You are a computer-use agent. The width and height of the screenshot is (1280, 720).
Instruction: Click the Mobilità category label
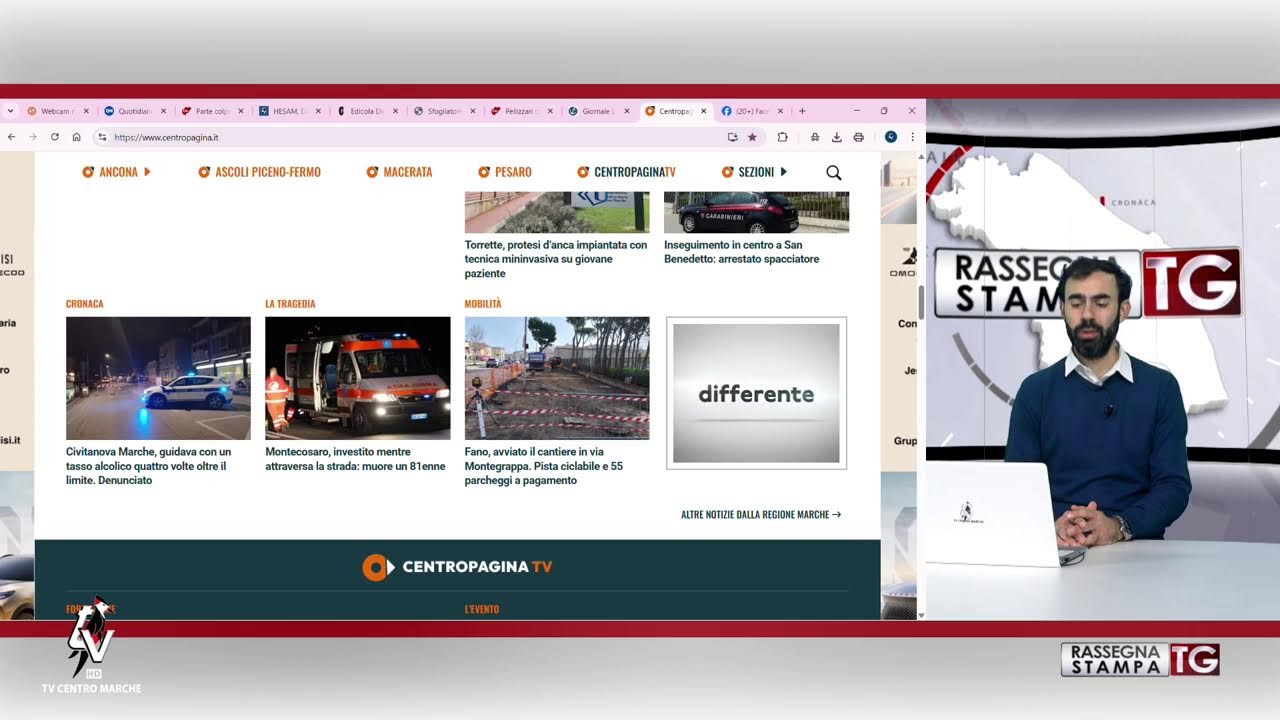[x=483, y=304]
